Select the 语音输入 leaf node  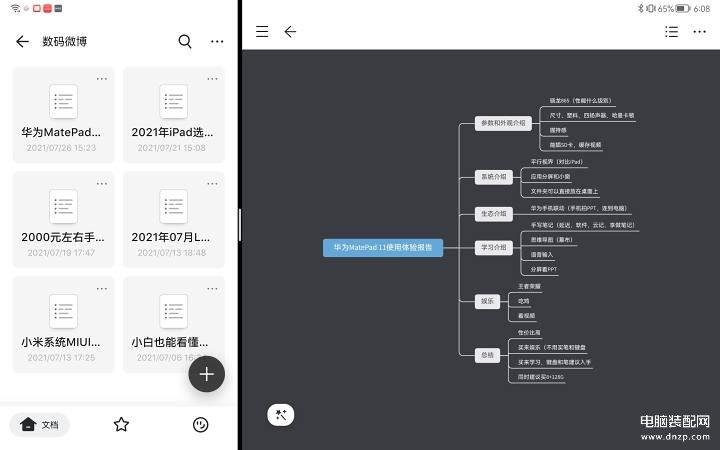coord(542,254)
